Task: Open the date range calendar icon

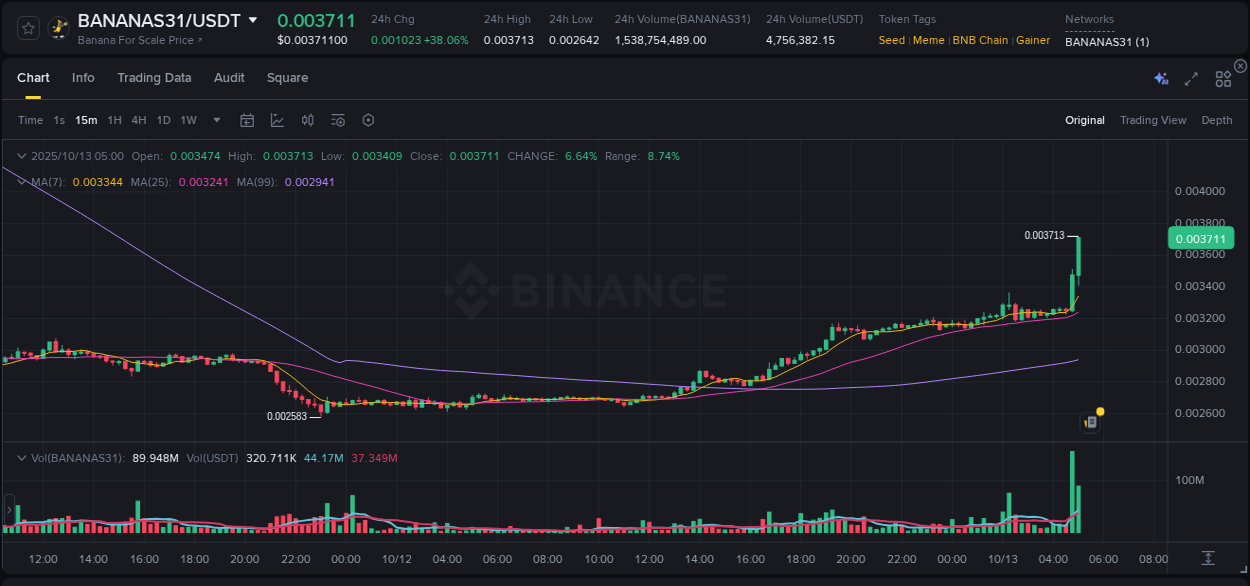Action: pyautogui.click(x=247, y=120)
